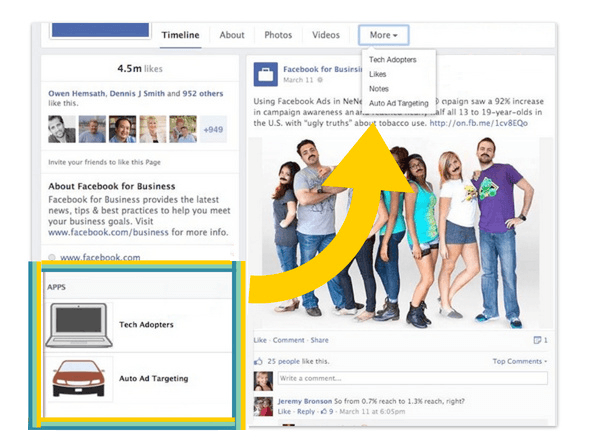Open www.facebook.com/business link
The width and height of the screenshot is (589, 447).
108,232
